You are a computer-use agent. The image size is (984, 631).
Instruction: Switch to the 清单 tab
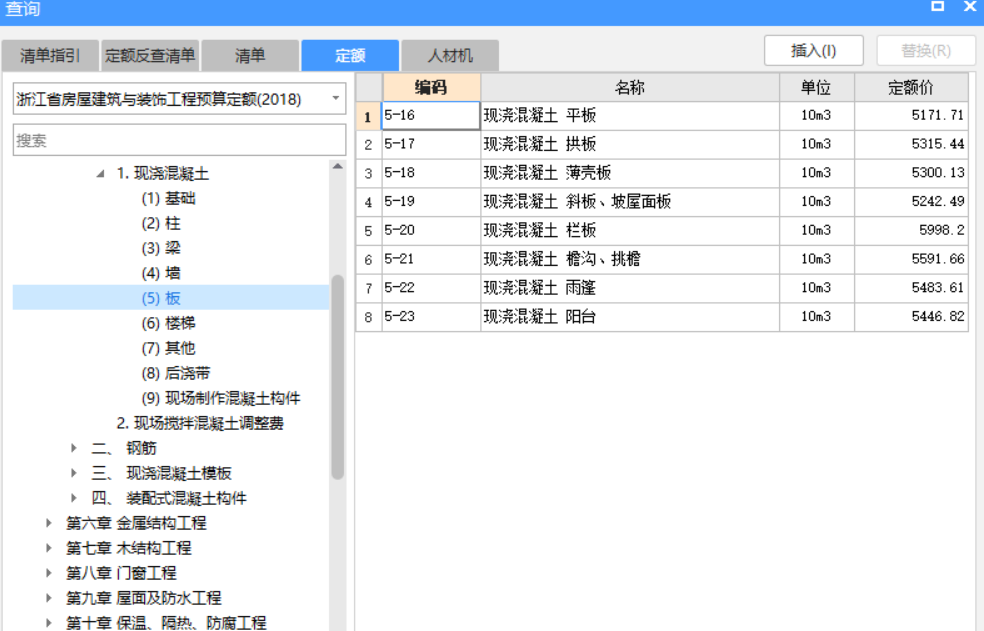pyautogui.click(x=249, y=55)
